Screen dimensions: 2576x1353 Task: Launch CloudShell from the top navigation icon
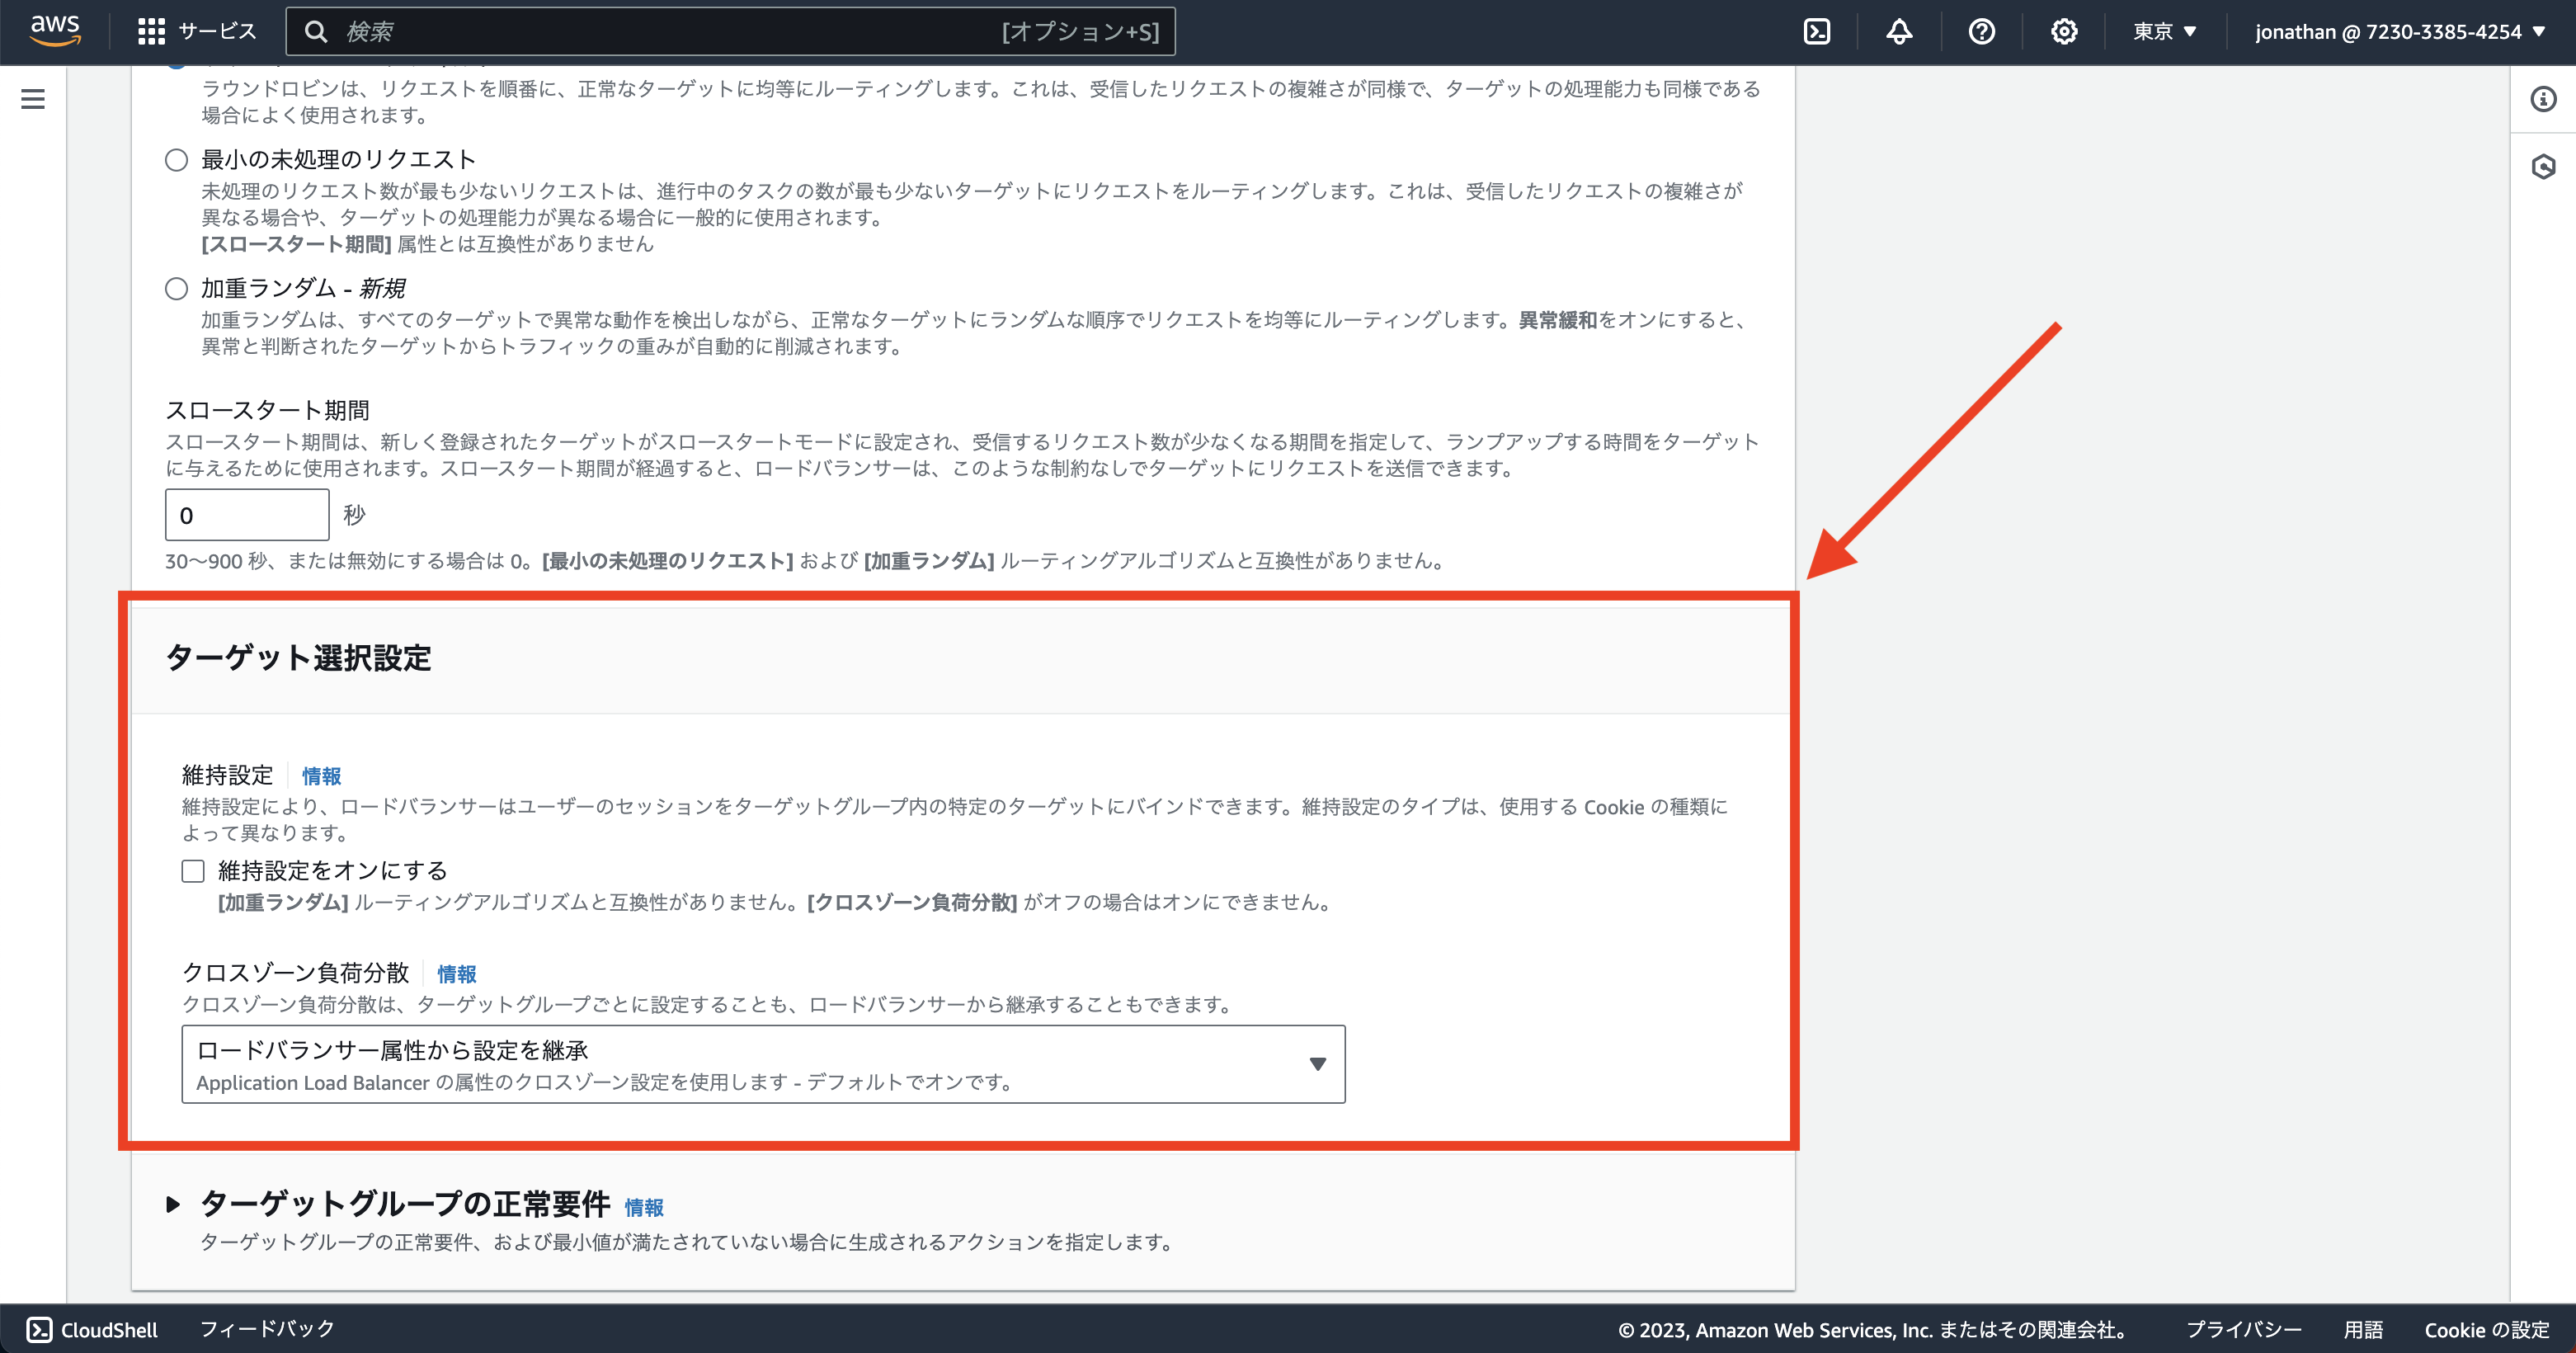pyautogui.click(x=1817, y=31)
